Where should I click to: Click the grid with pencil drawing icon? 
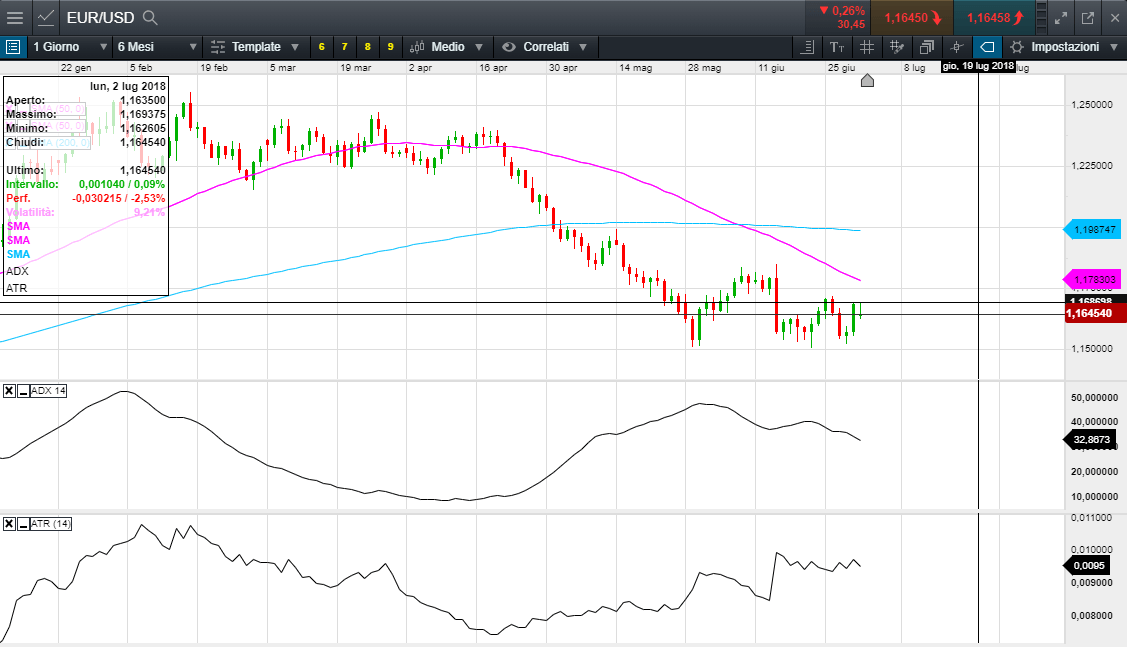tap(897, 47)
